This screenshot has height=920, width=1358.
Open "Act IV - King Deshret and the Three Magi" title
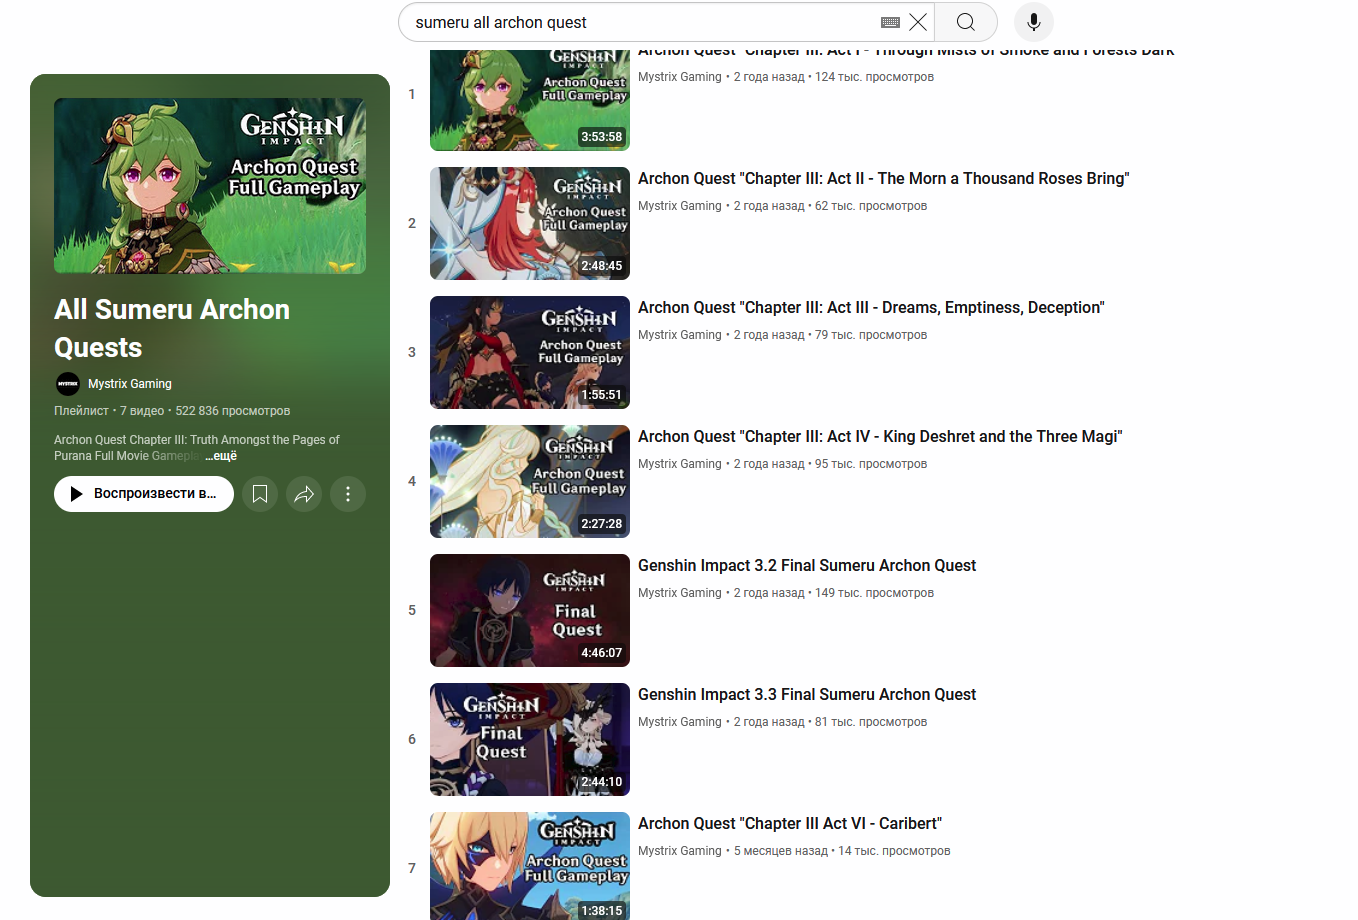point(880,437)
